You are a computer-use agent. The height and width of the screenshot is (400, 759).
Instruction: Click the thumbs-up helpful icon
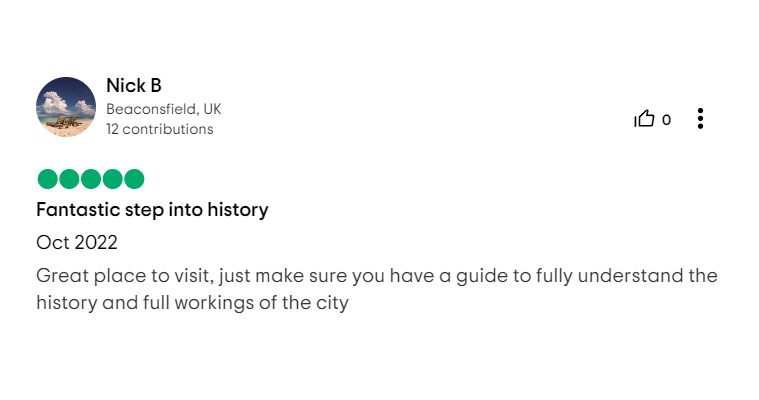[x=644, y=119]
